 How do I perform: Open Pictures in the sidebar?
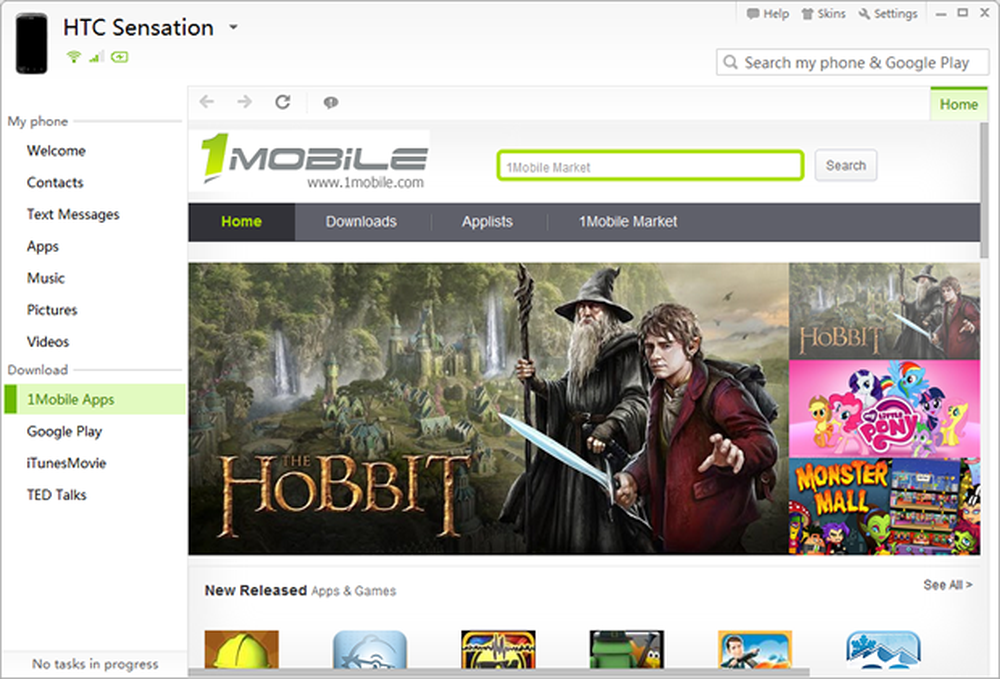tap(52, 310)
